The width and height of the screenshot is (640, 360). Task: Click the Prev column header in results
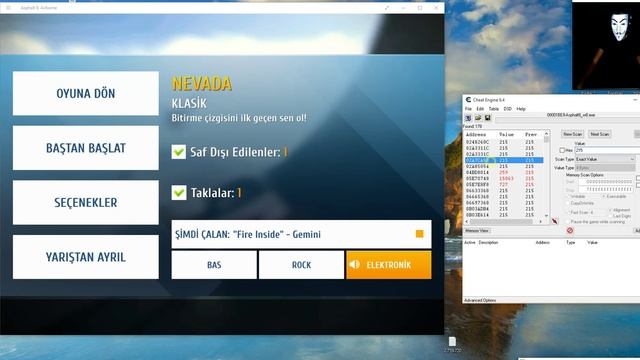(x=531, y=134)
